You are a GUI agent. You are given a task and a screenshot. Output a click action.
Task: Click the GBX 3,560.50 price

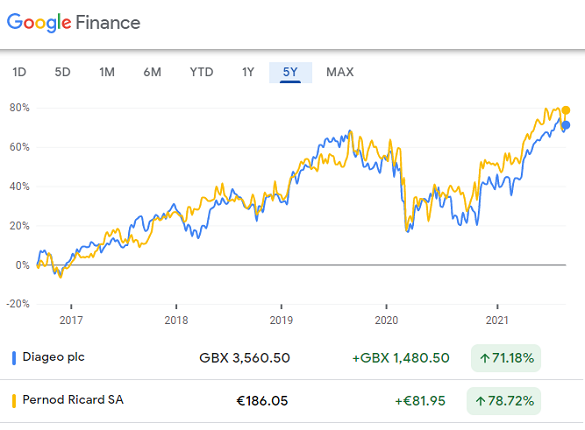point(245,358)
